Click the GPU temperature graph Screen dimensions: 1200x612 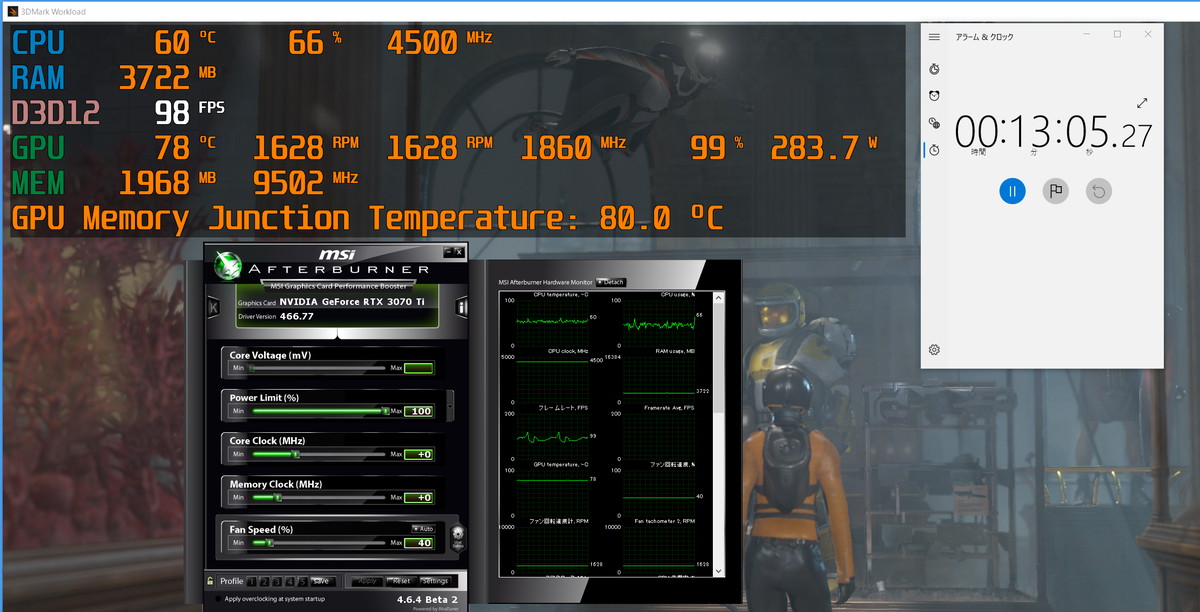[551, 492]
